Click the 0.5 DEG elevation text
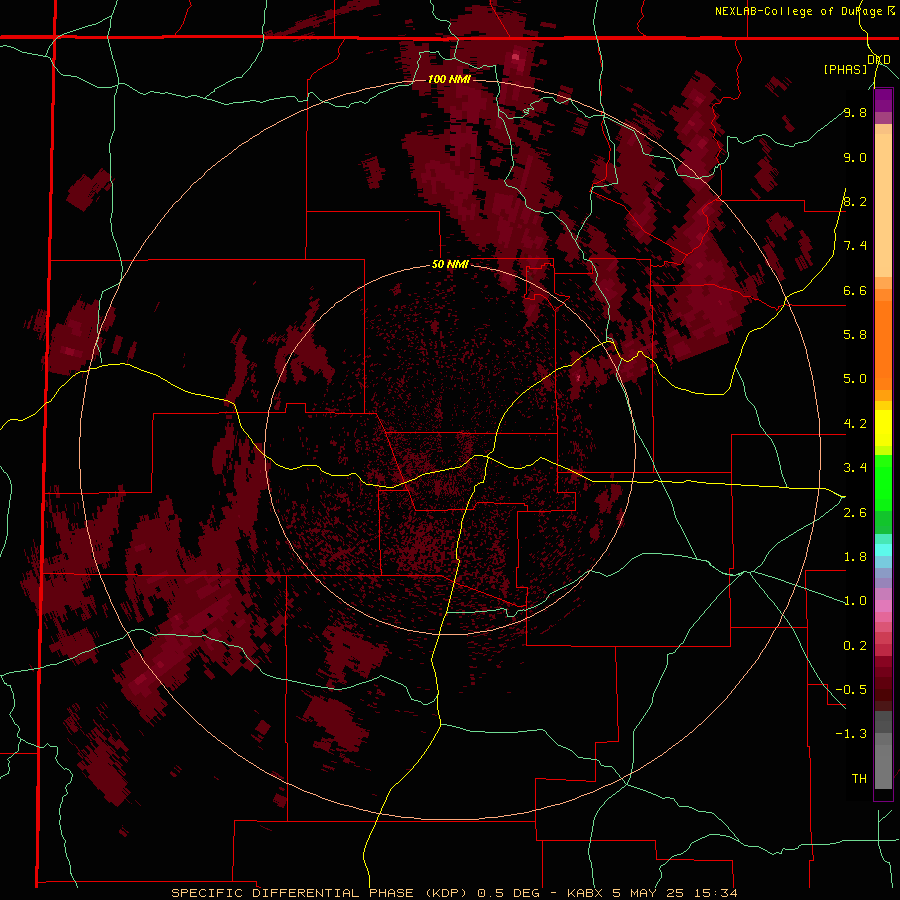Image resolution: width=900 pixels, height=900 pixels. (509, 893)
